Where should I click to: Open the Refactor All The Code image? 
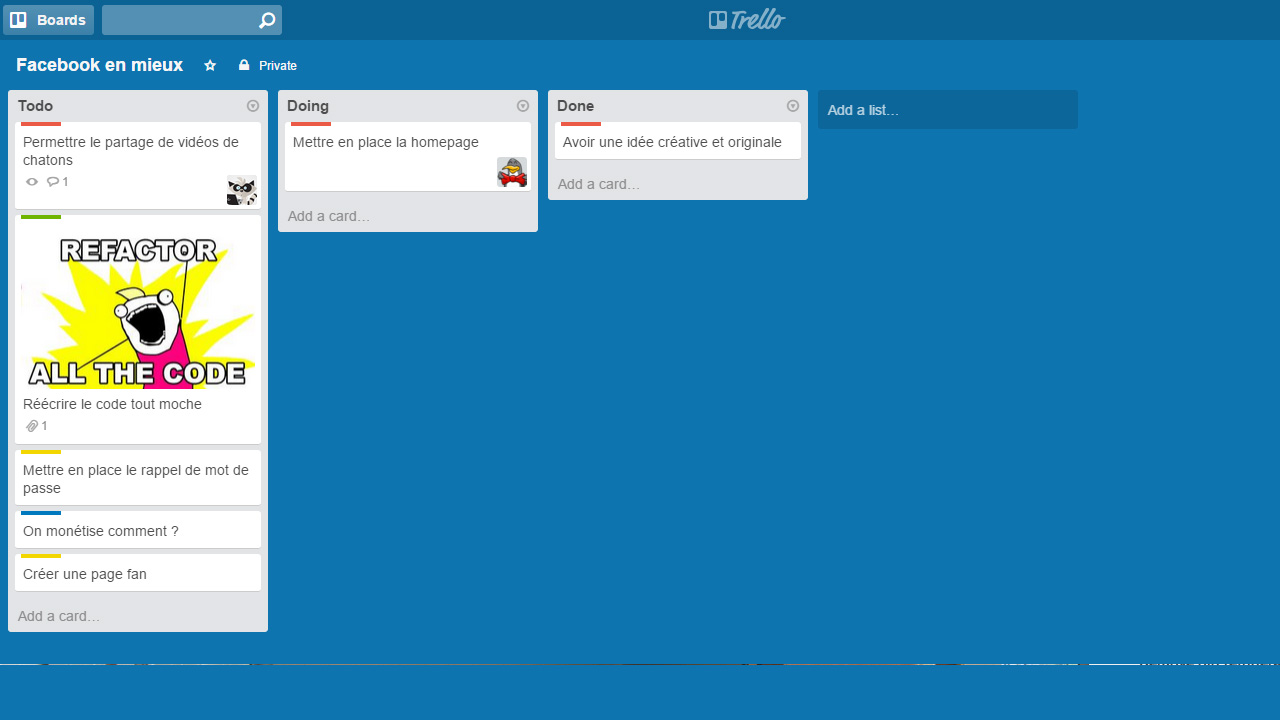pyautogui.click(x=138, y=312)
